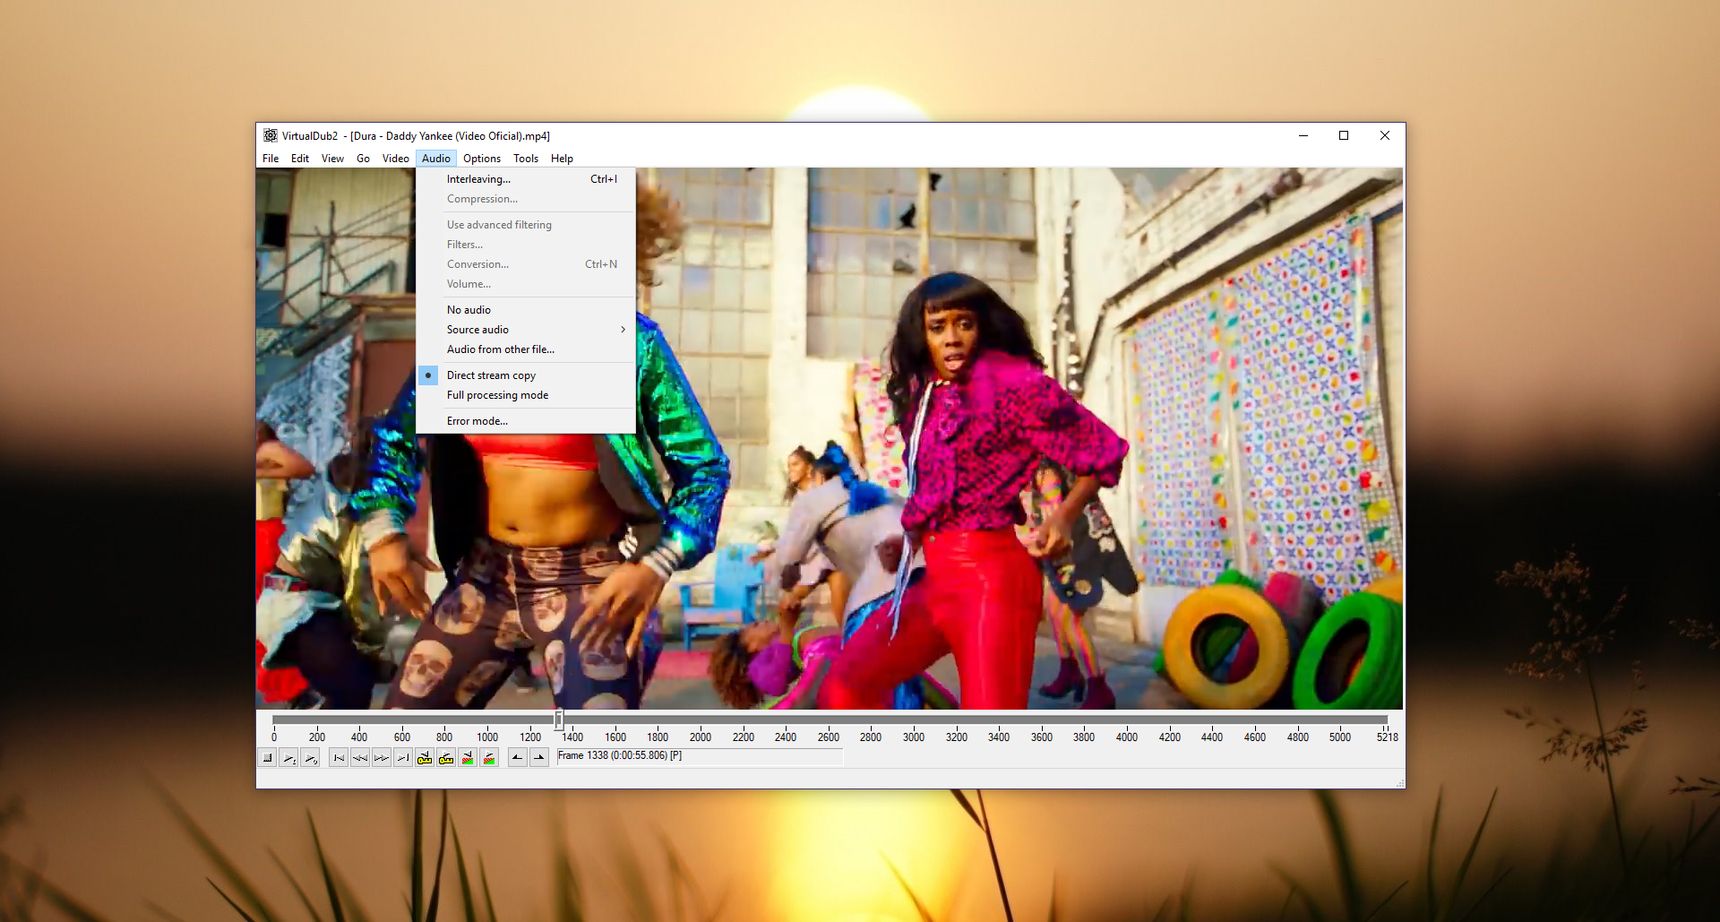This screenshot has height=922, width=1720.
Task: Open the View menu
Action: [333, 158]
